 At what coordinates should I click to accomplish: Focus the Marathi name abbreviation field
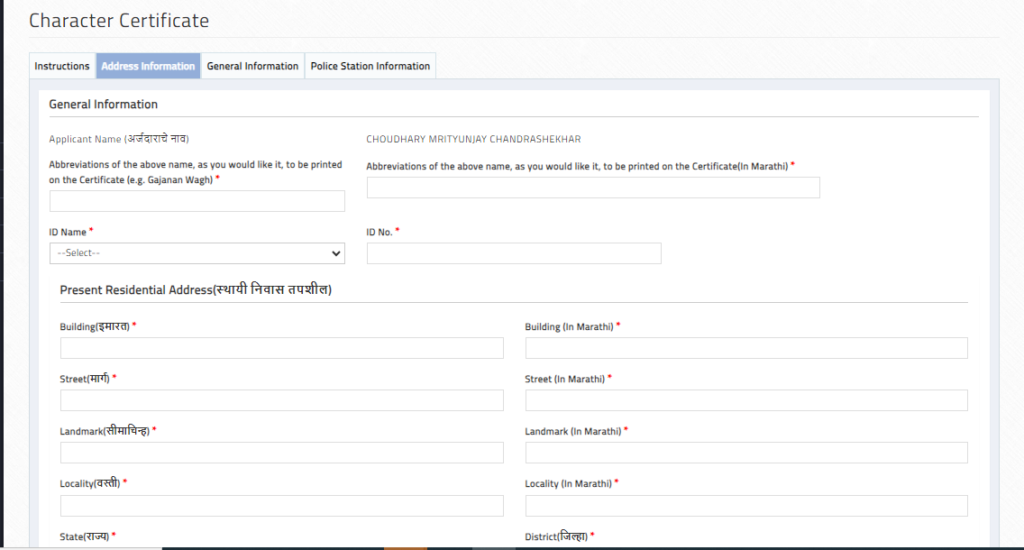click(593, 188)
